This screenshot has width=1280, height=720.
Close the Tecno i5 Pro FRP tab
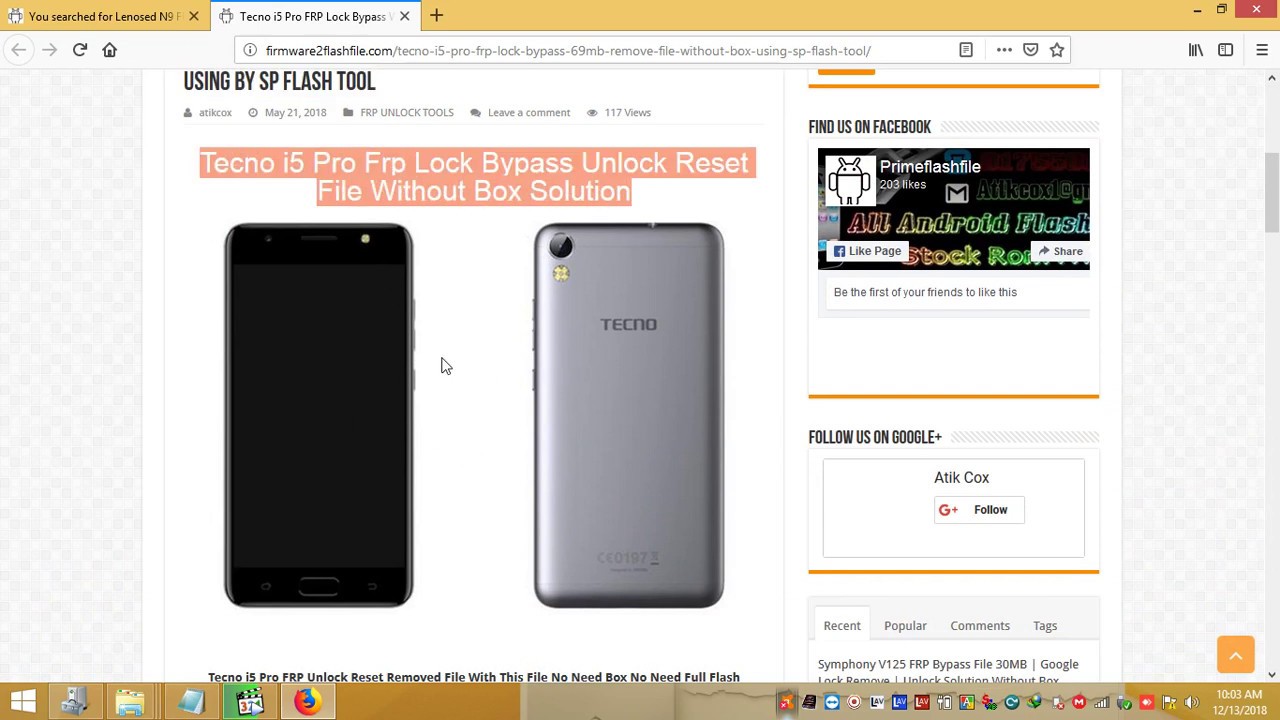[x=404, y=16]
